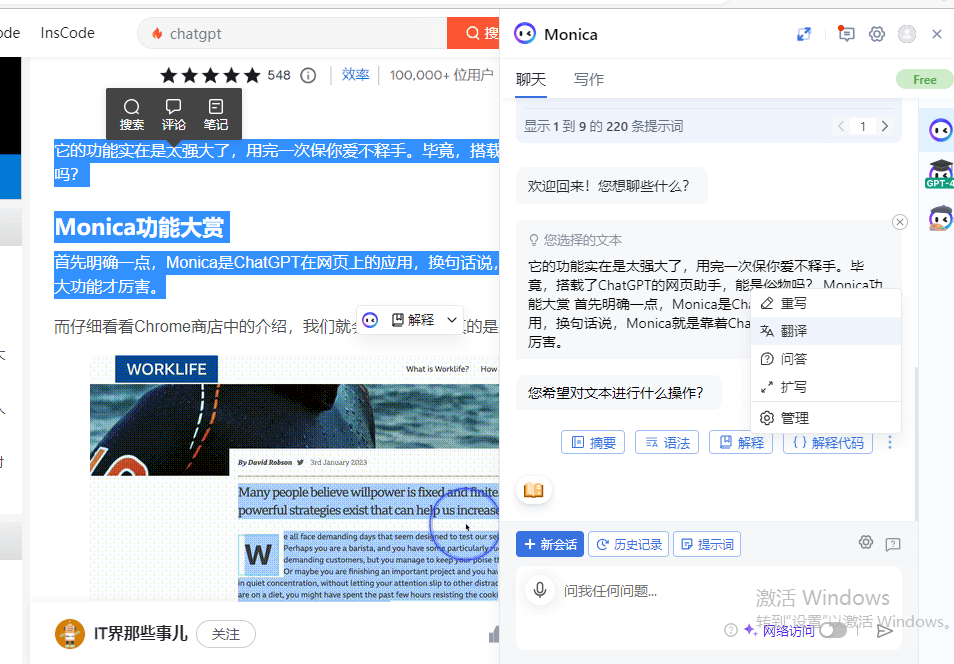Go to next page of prompts

(x=884, y=126)
